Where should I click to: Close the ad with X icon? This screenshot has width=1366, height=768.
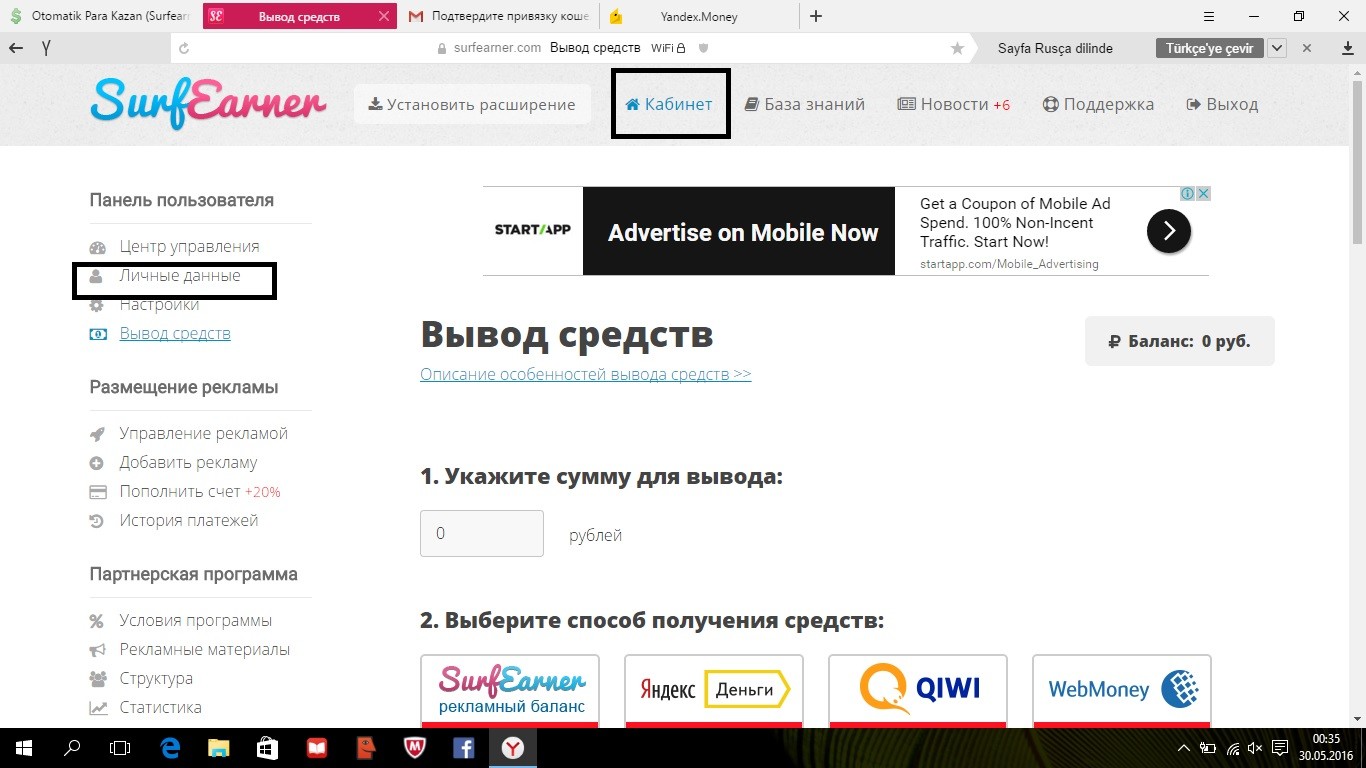point(1204,194)
